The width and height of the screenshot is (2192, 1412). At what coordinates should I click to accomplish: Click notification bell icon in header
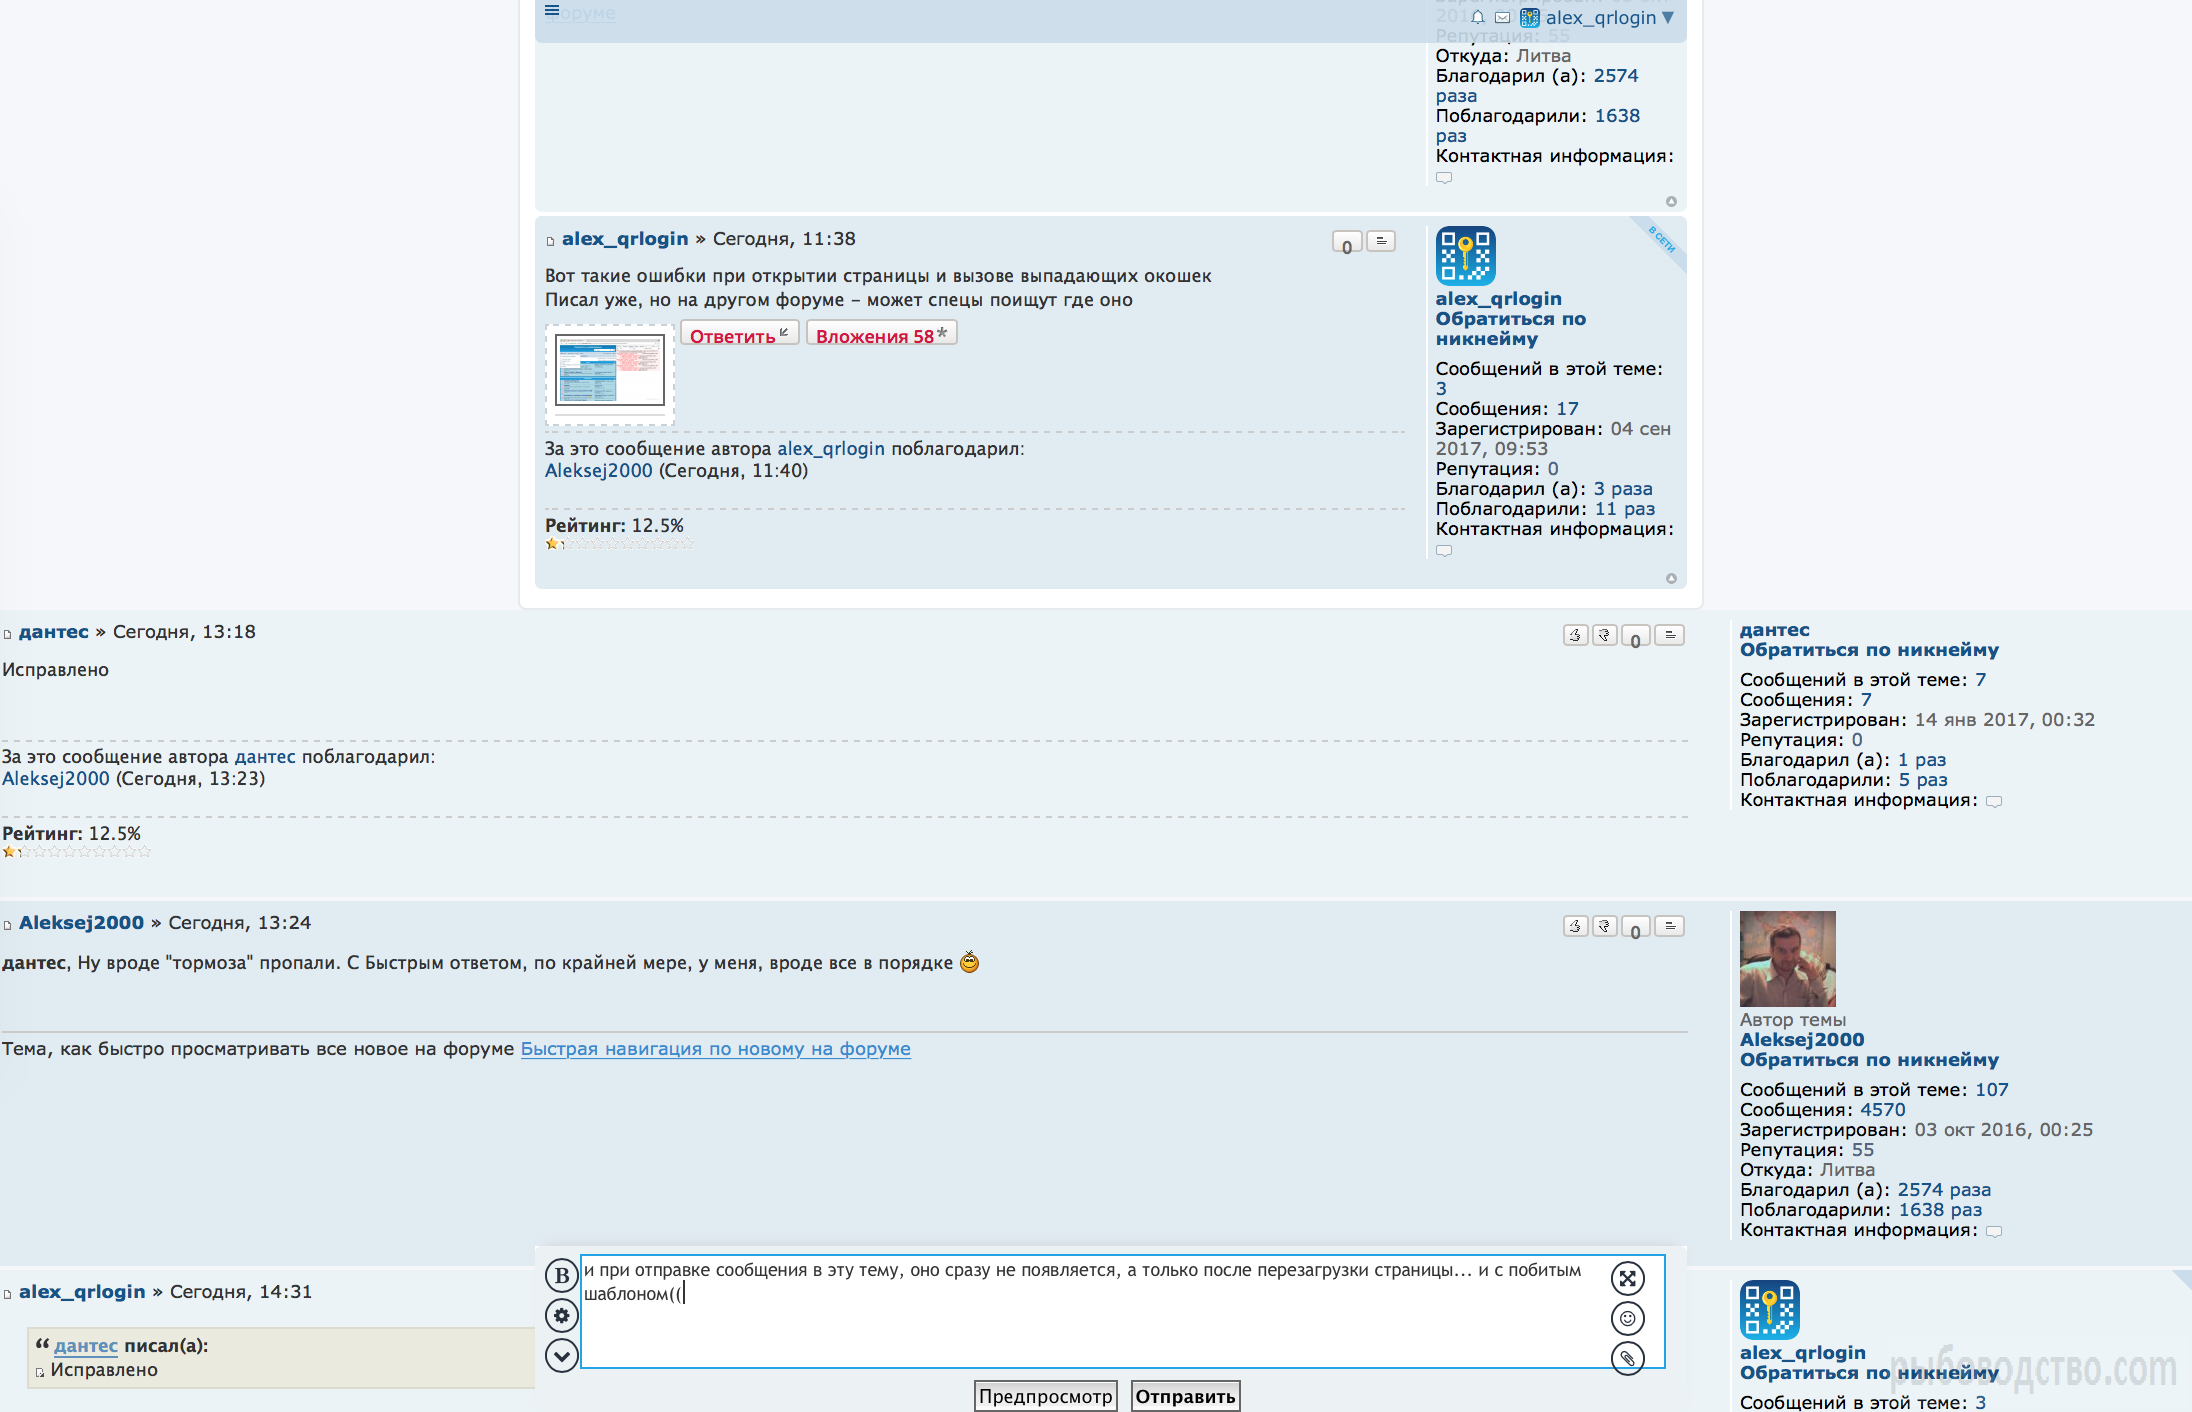click(x=1477, y=17)
